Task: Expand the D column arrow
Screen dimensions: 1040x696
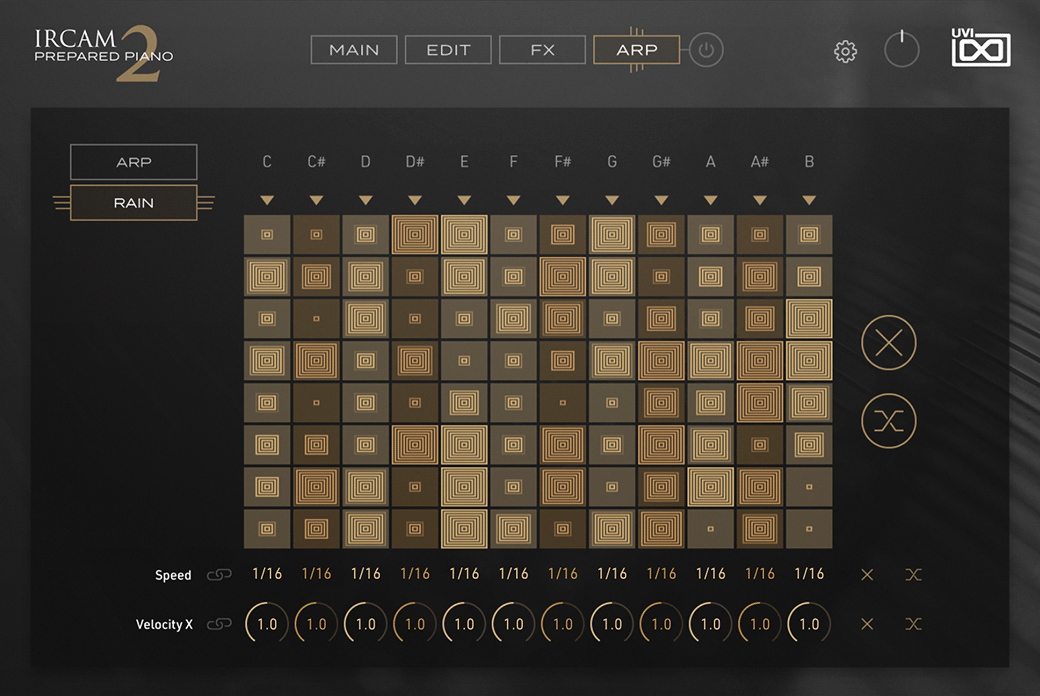Action: pyautogui.click(x=365, y=200)
